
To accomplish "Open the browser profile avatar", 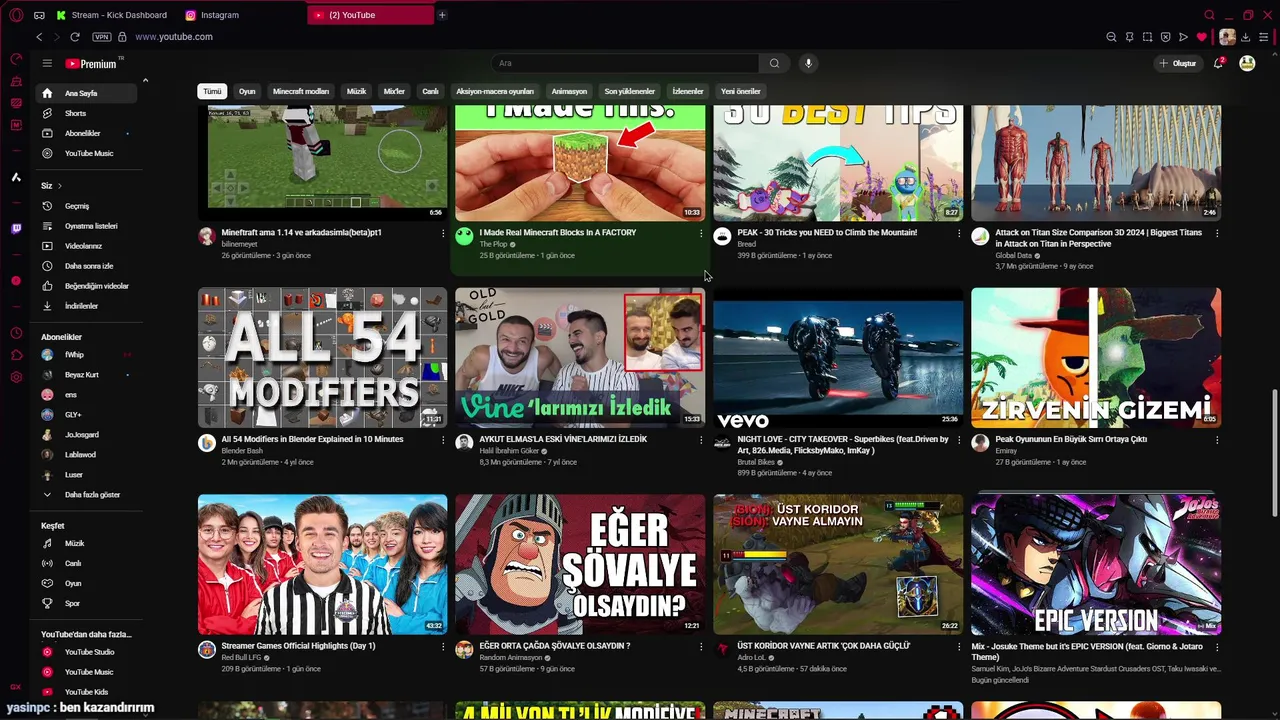I will coord(1227,37).
